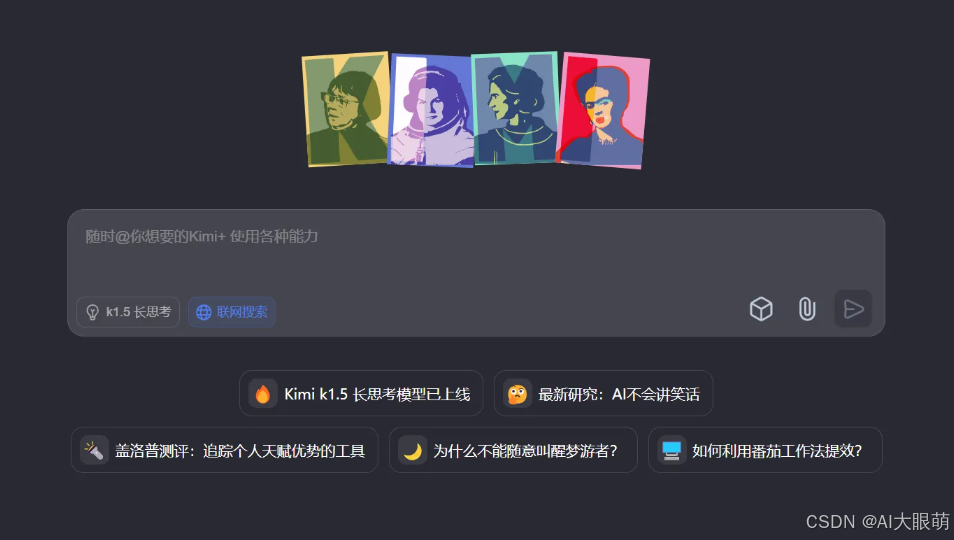
Task: Click the green K portrait card in logo
Action: [346, 109]
